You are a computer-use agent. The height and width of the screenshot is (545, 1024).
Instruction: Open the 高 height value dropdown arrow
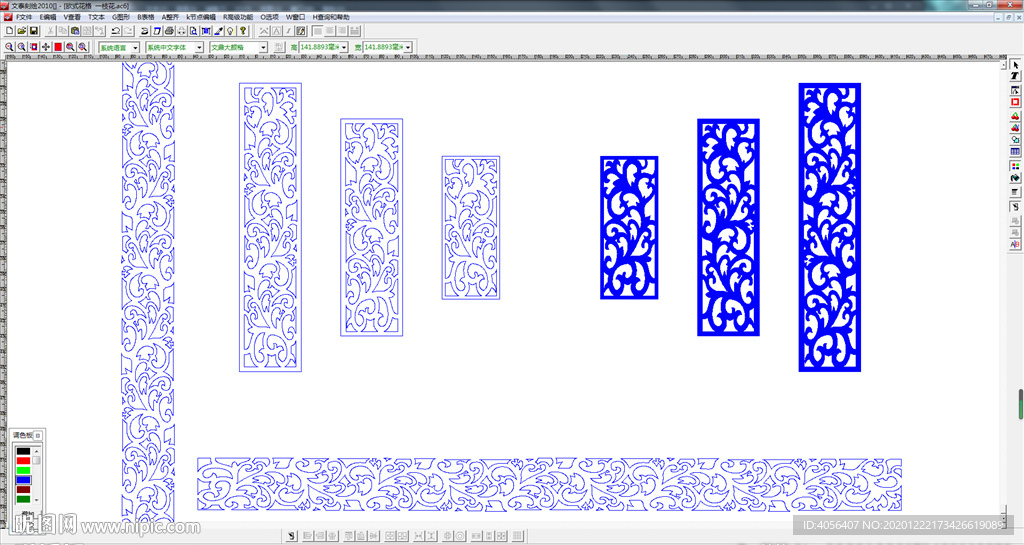tap(344, 47)
